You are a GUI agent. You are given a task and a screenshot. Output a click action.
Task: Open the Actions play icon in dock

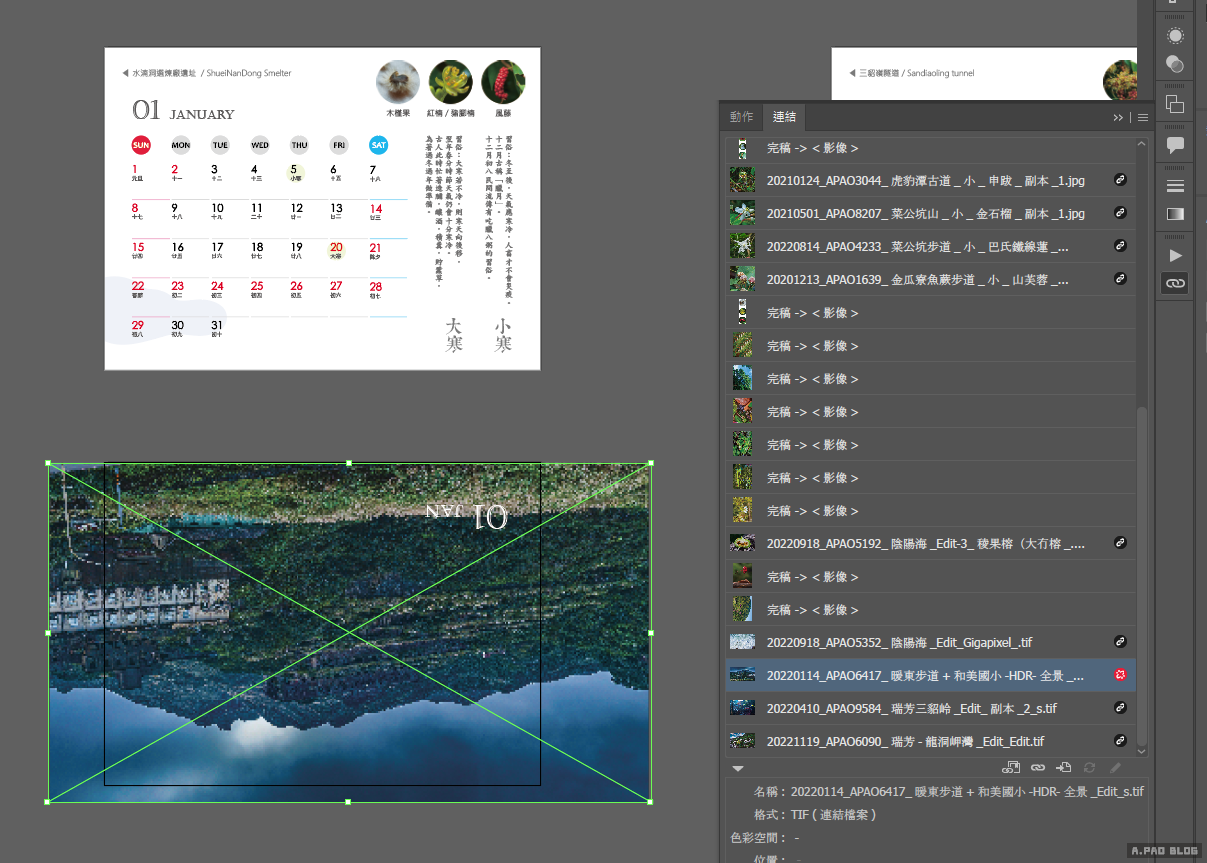(x=1175, y=256)
